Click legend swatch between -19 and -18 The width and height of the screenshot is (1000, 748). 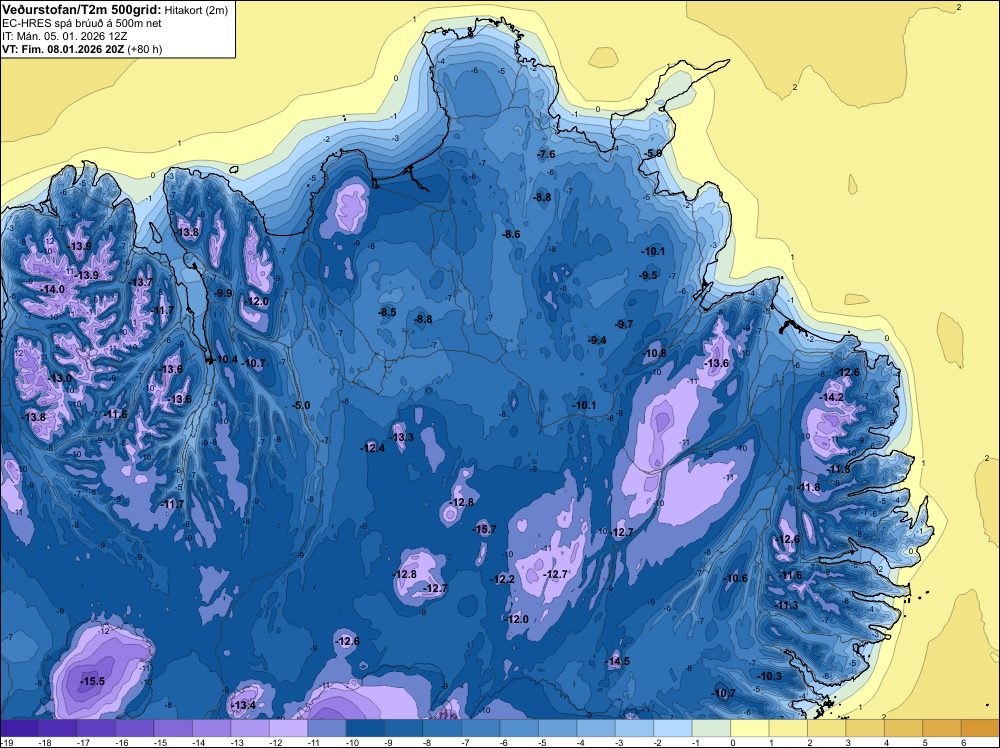point(19,728)
